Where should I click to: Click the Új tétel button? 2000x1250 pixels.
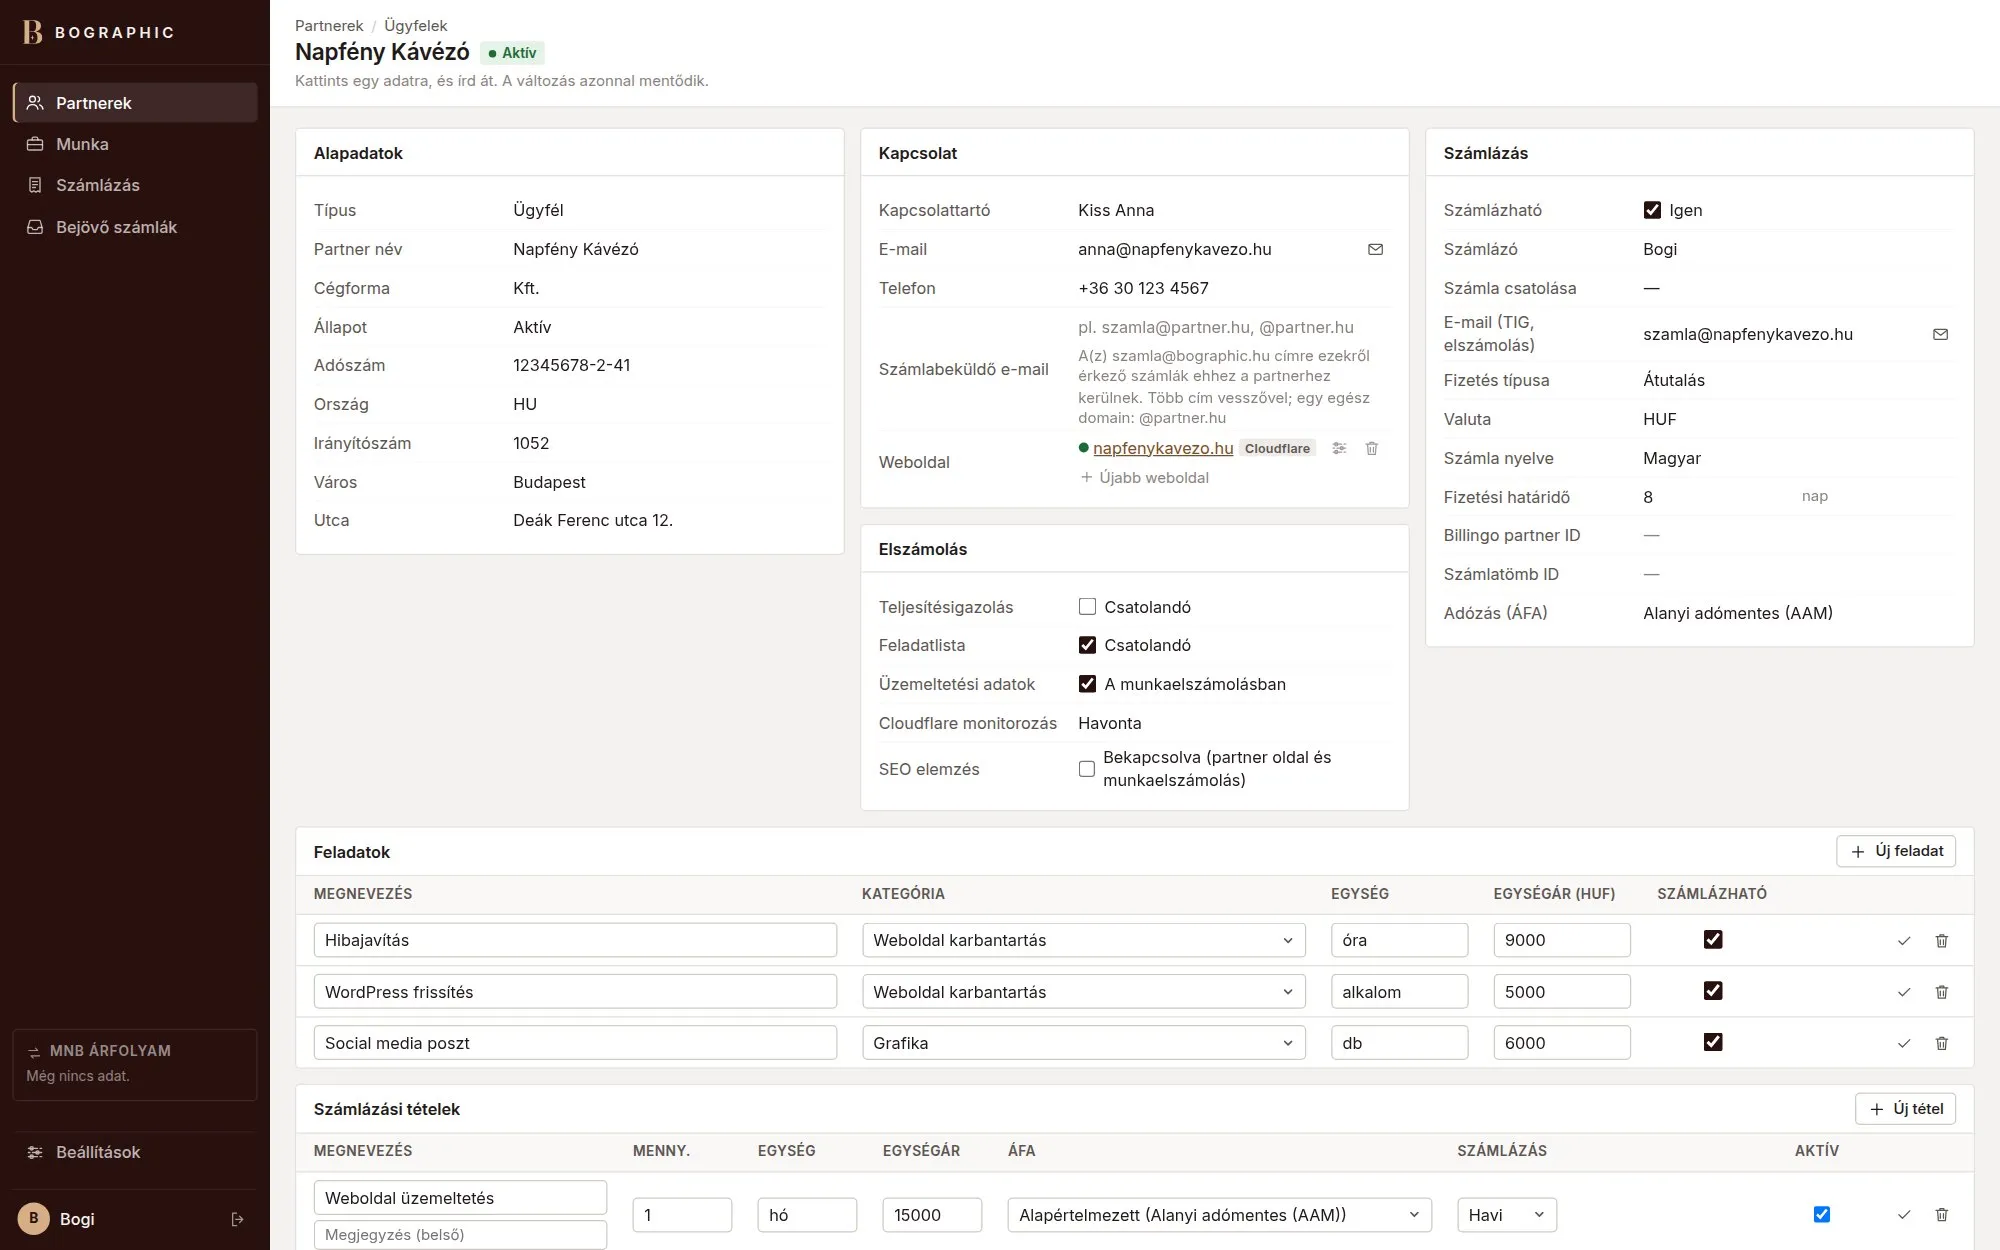pyautogui.click(x=1905, y=1109)
